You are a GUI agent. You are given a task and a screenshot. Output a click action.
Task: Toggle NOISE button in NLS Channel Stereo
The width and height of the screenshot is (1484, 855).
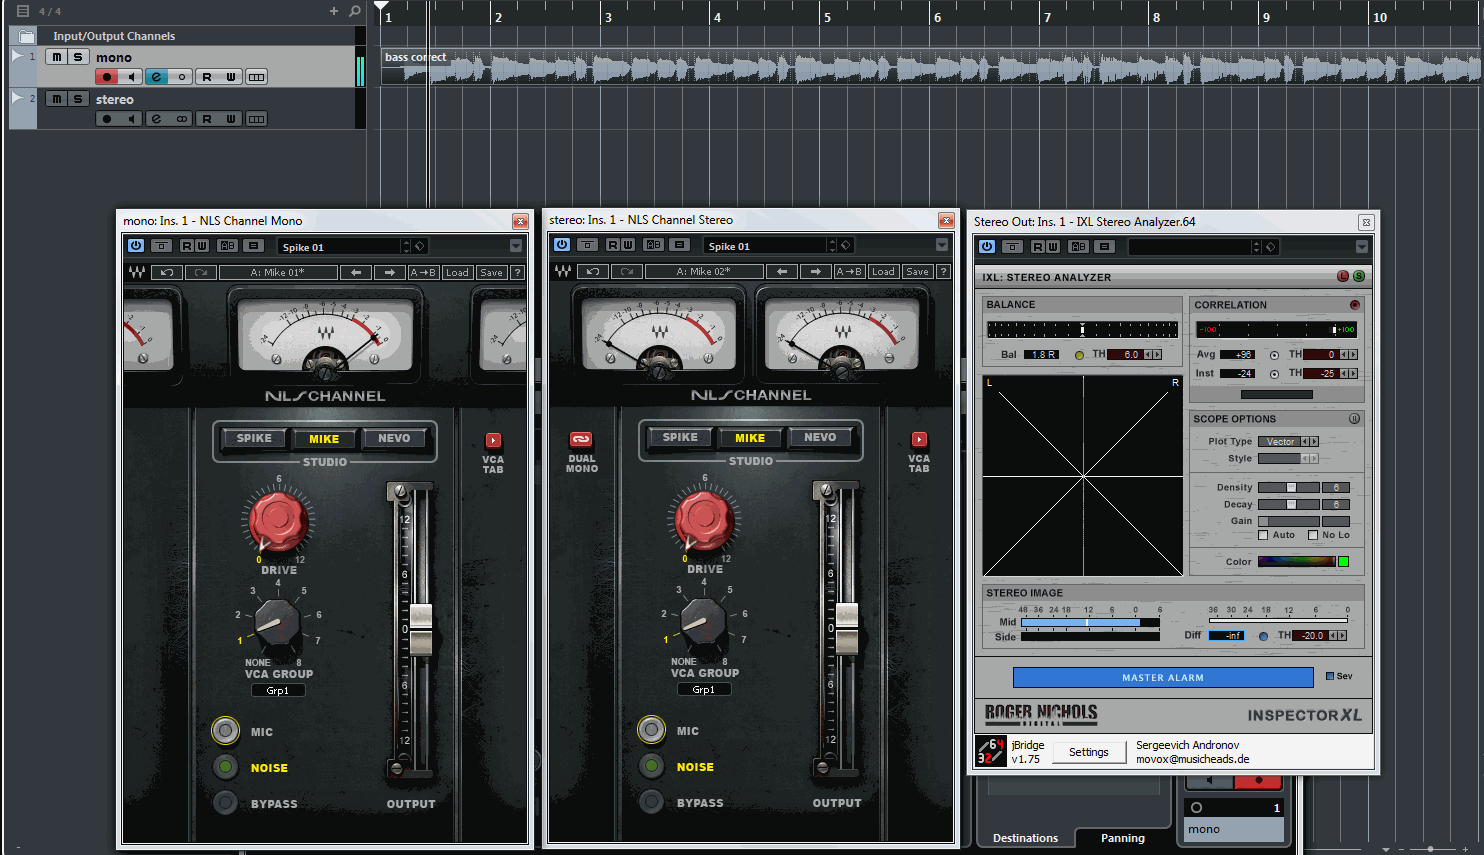[652, 766]
